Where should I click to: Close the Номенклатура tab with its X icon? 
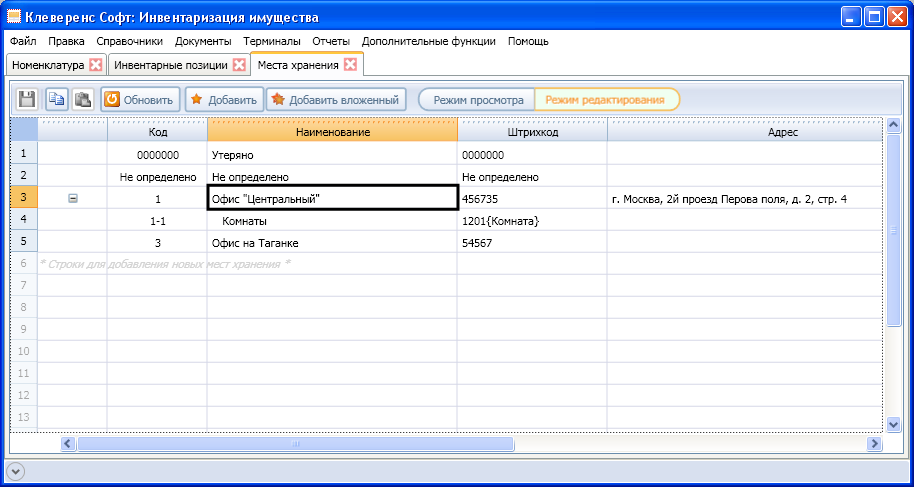(96, 65)
